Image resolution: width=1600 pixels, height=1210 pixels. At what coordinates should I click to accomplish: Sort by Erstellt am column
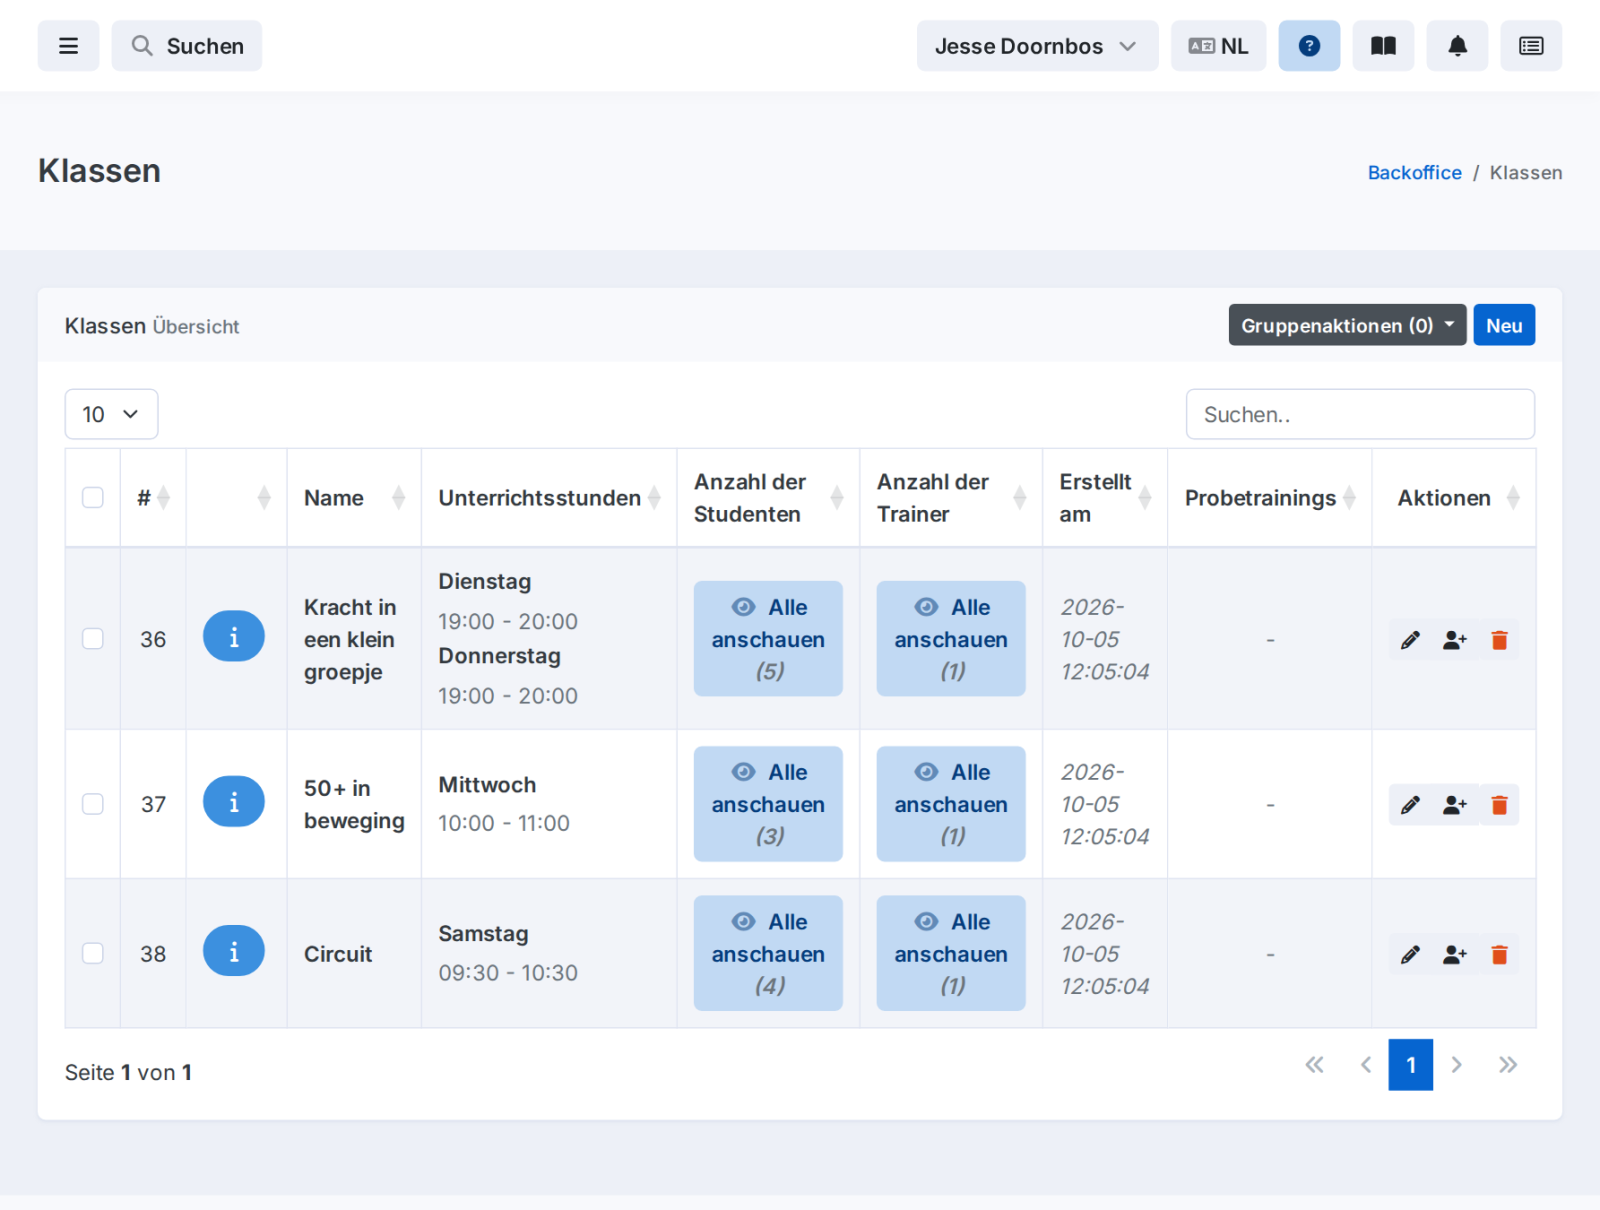click(x=1105, y=498)
